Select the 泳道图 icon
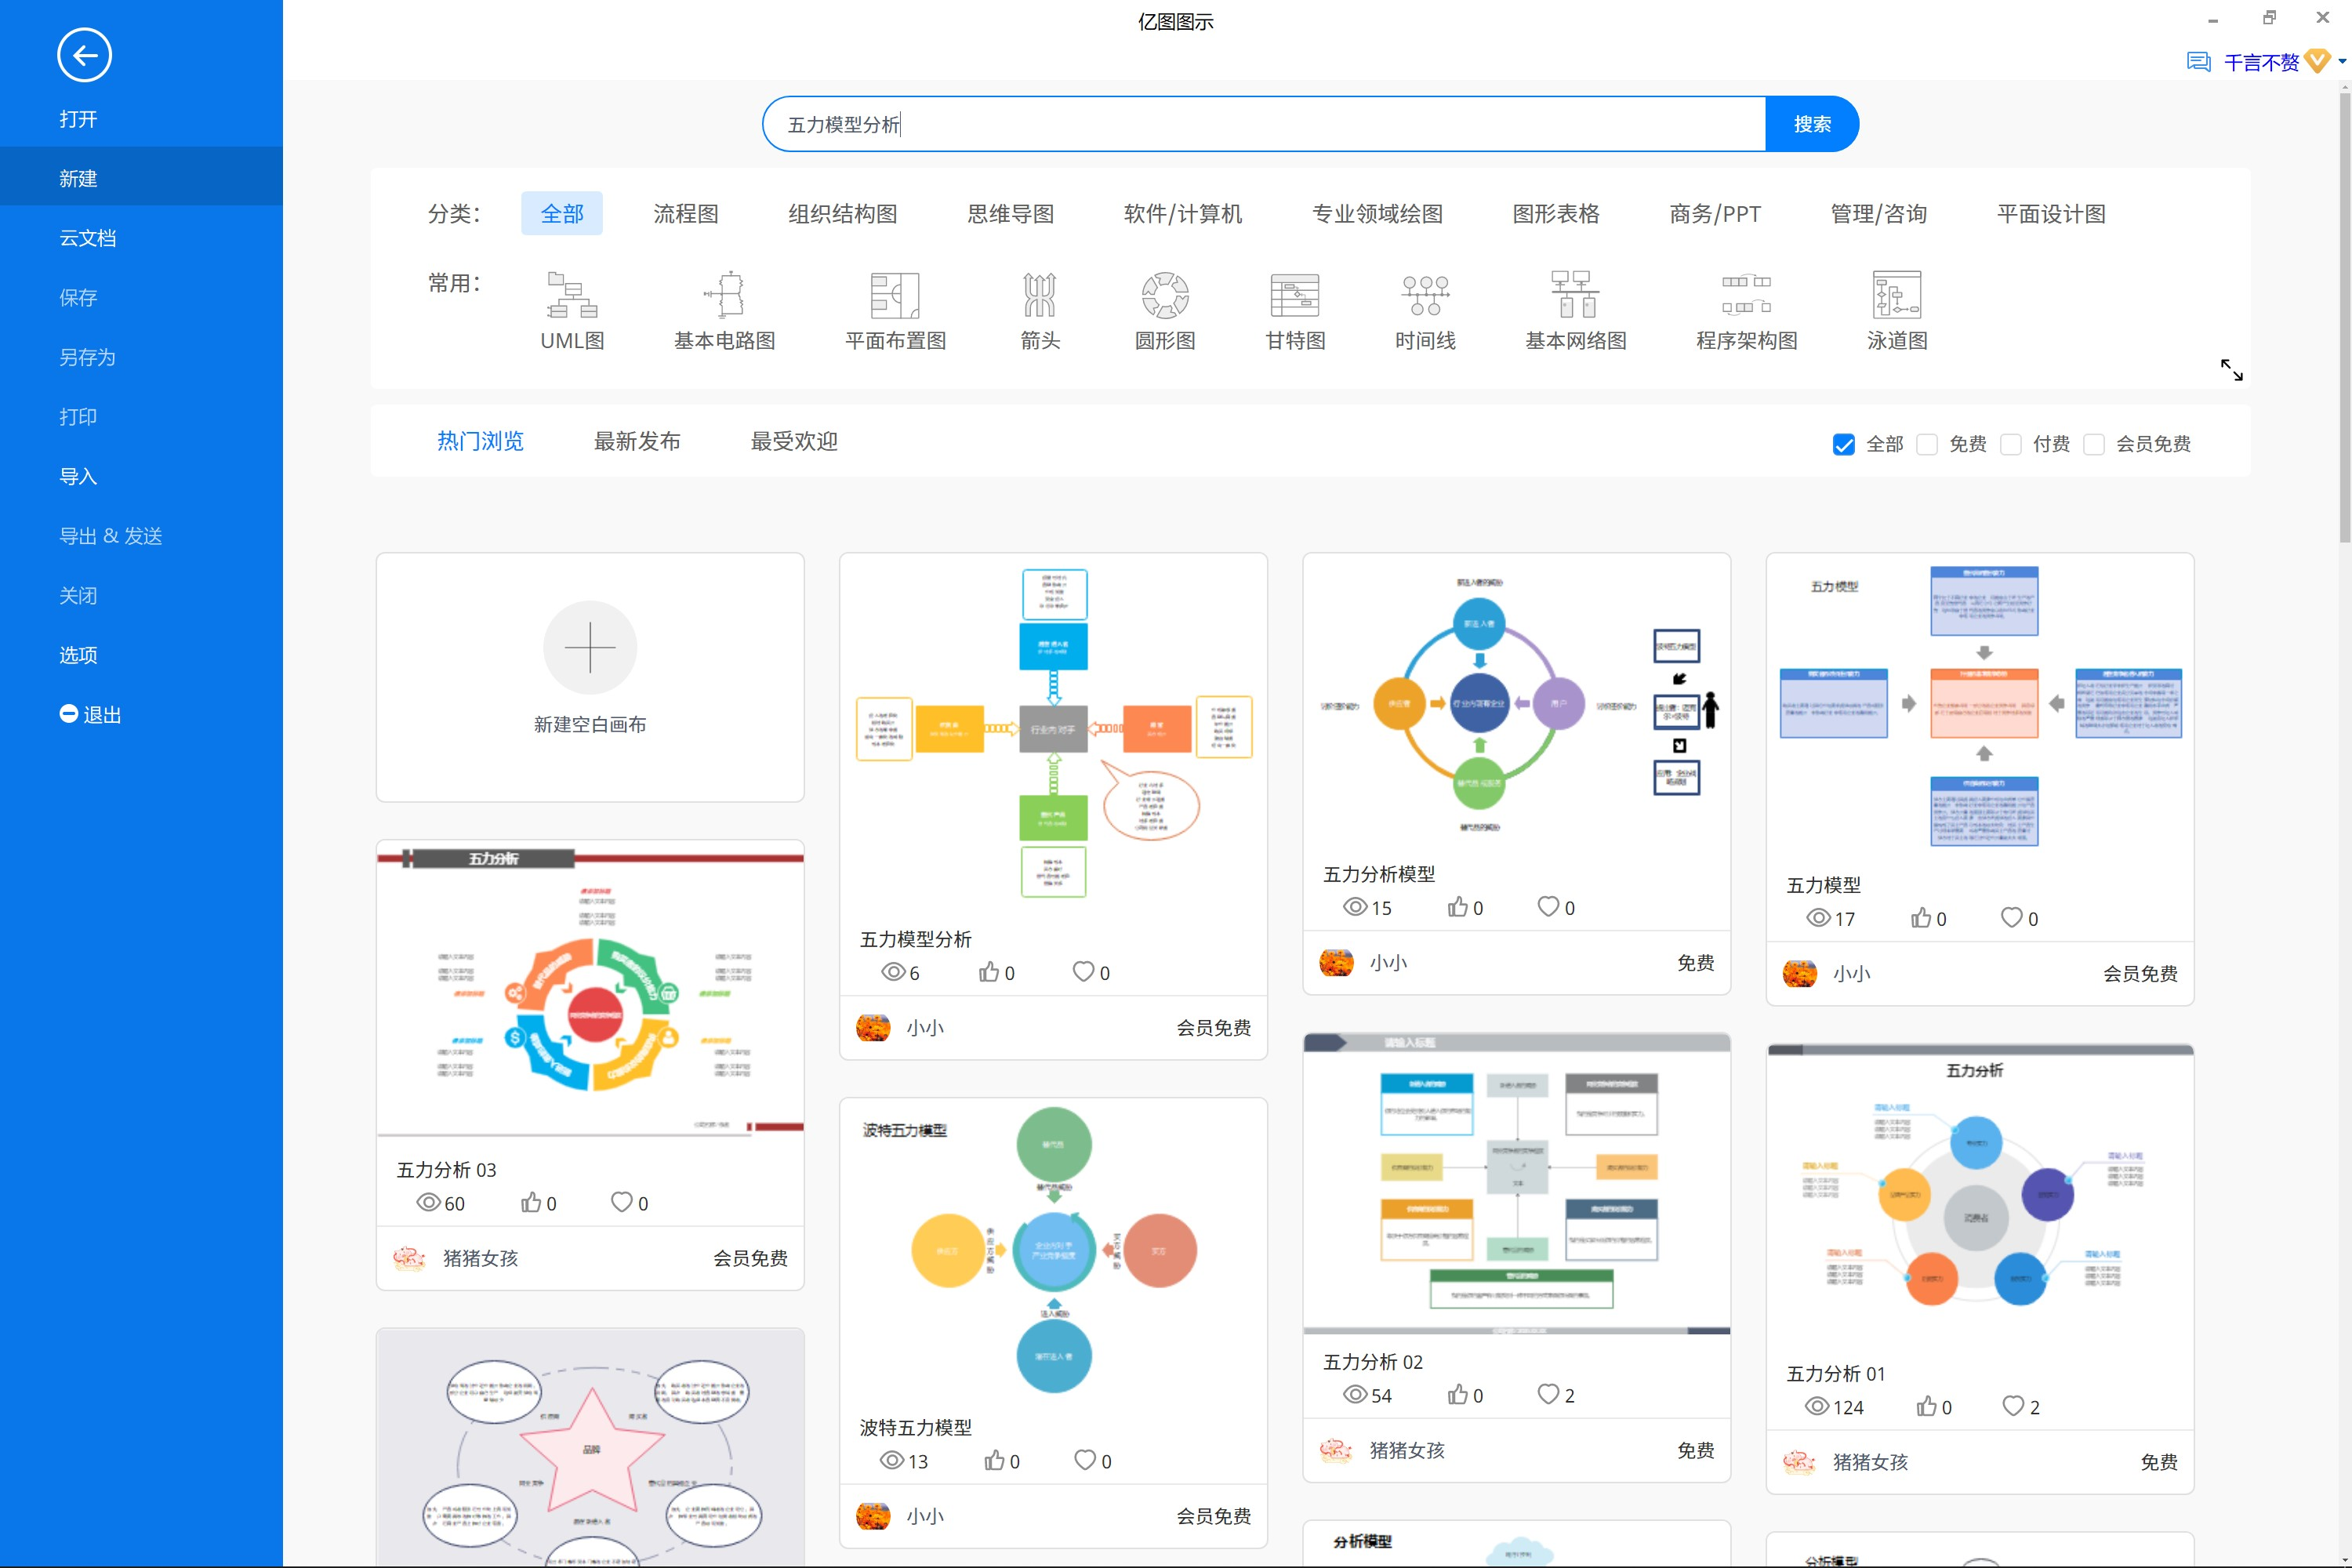The width and height of the screenshot is (2352, 1568). tap(1896, 295)
